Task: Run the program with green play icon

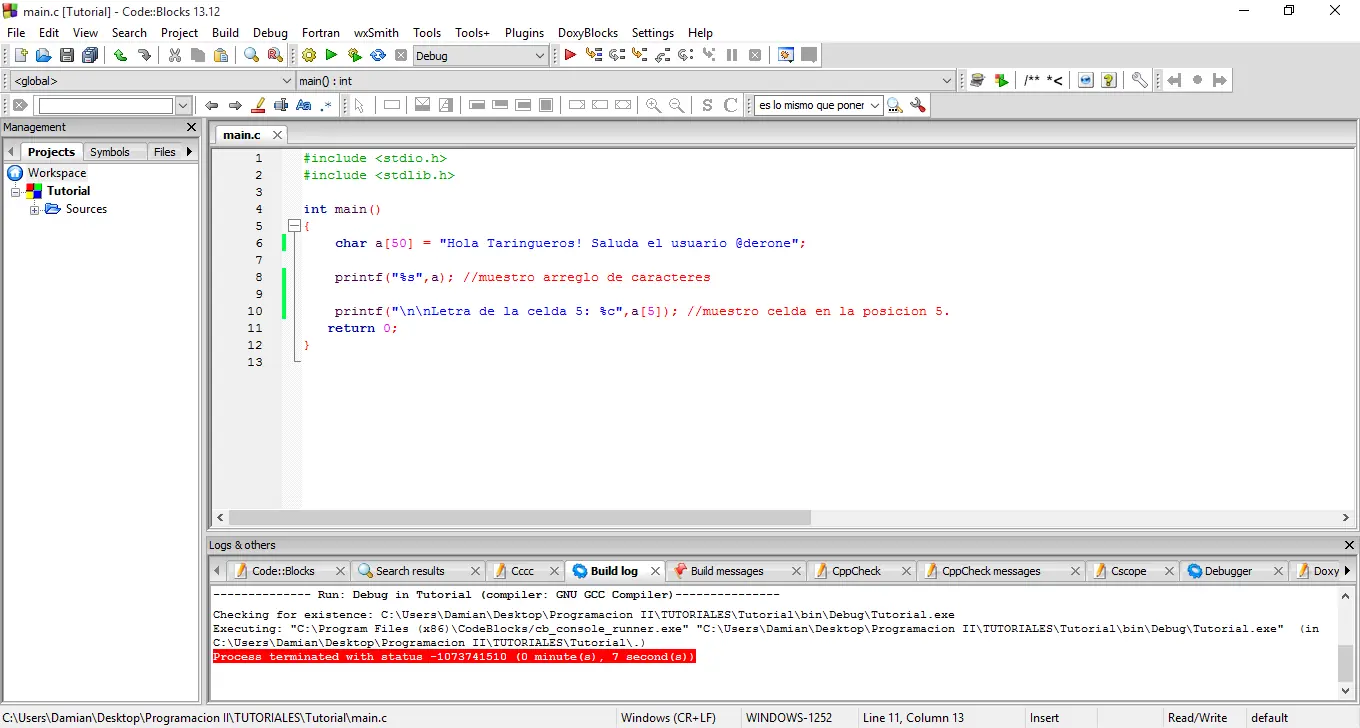Action: (331, 56)
